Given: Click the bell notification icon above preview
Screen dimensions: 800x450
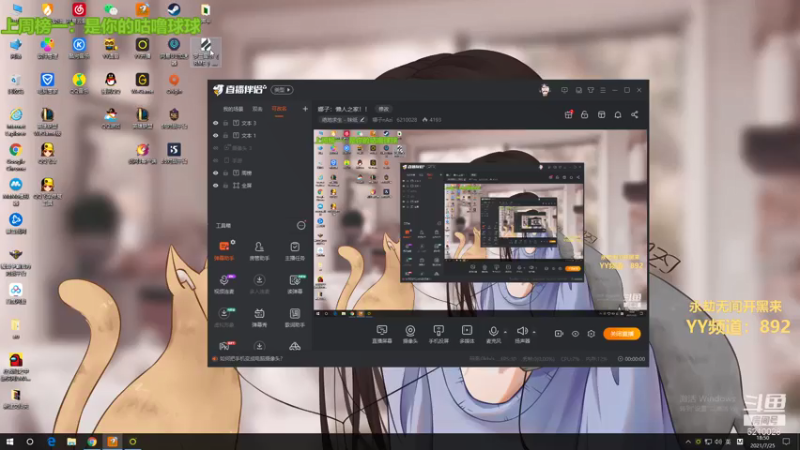Looking at the screenshot, I should point(618,115).
